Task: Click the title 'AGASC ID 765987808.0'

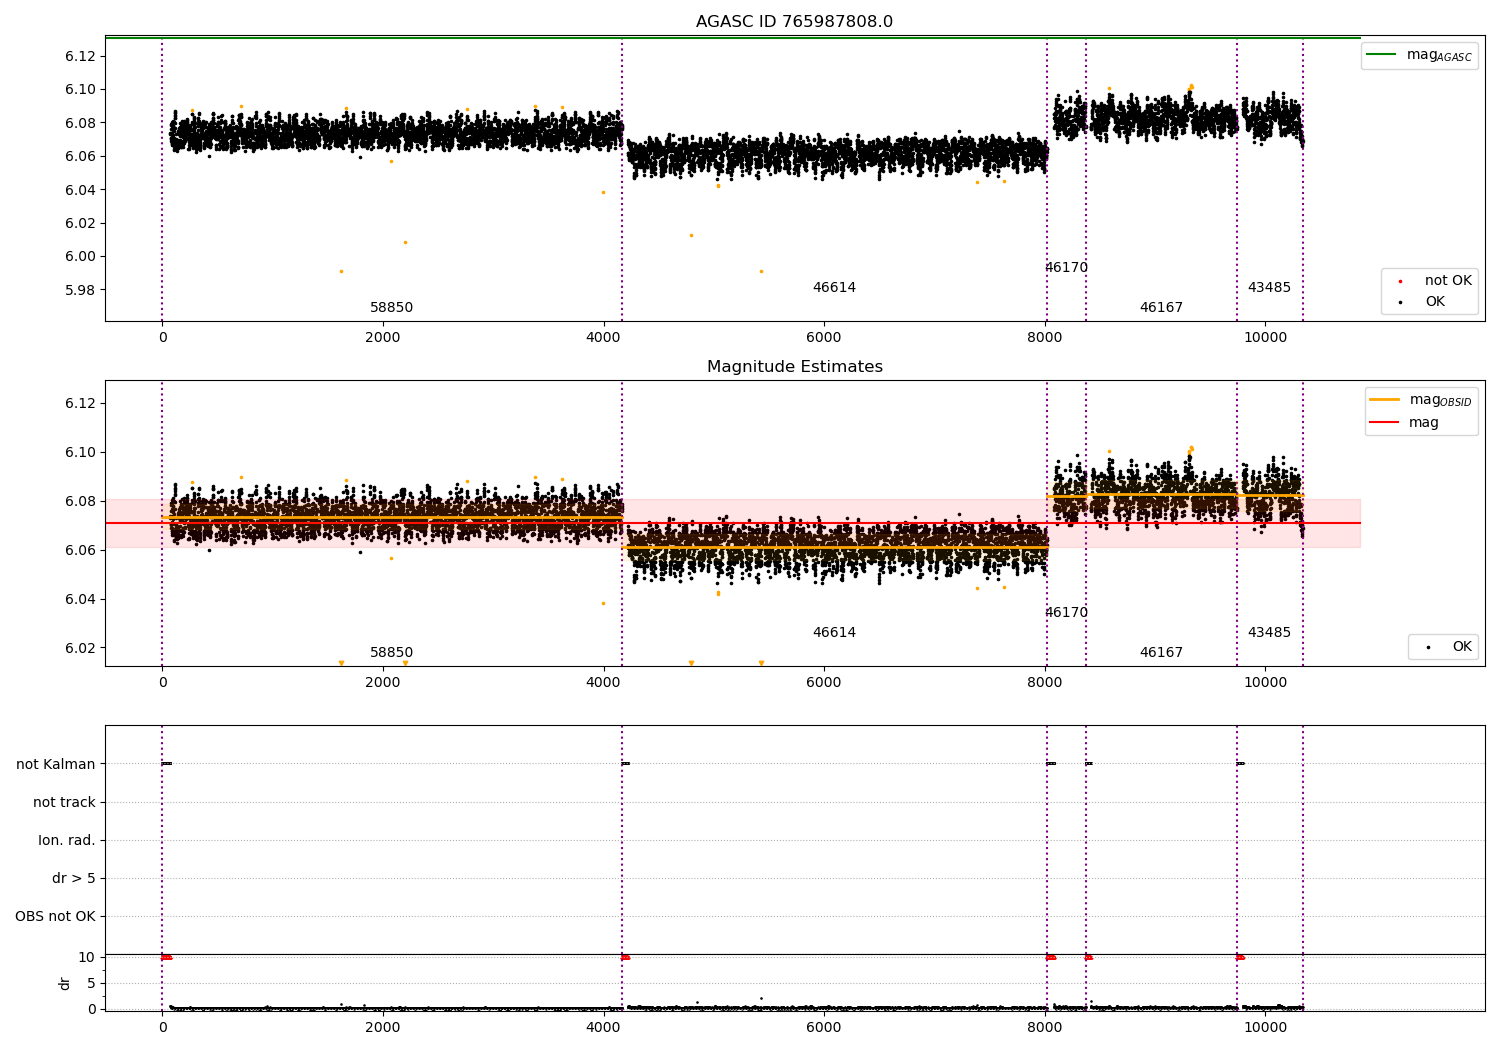Action: (x=794, y=22)
